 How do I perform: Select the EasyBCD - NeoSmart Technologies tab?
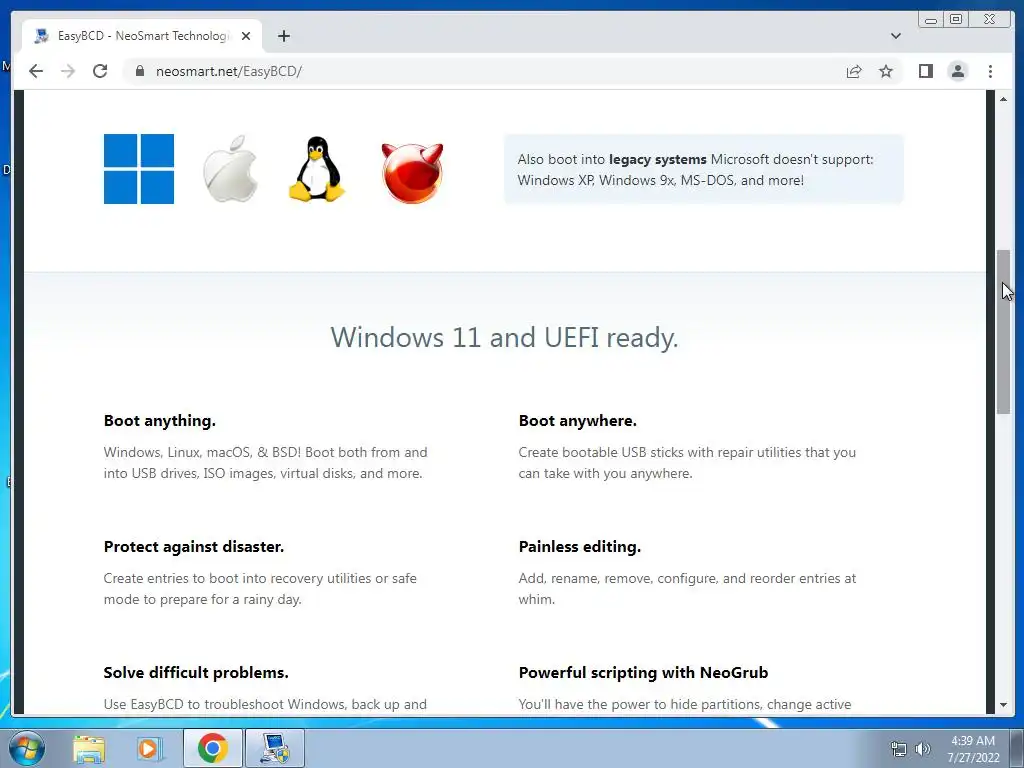click(142, 36)
